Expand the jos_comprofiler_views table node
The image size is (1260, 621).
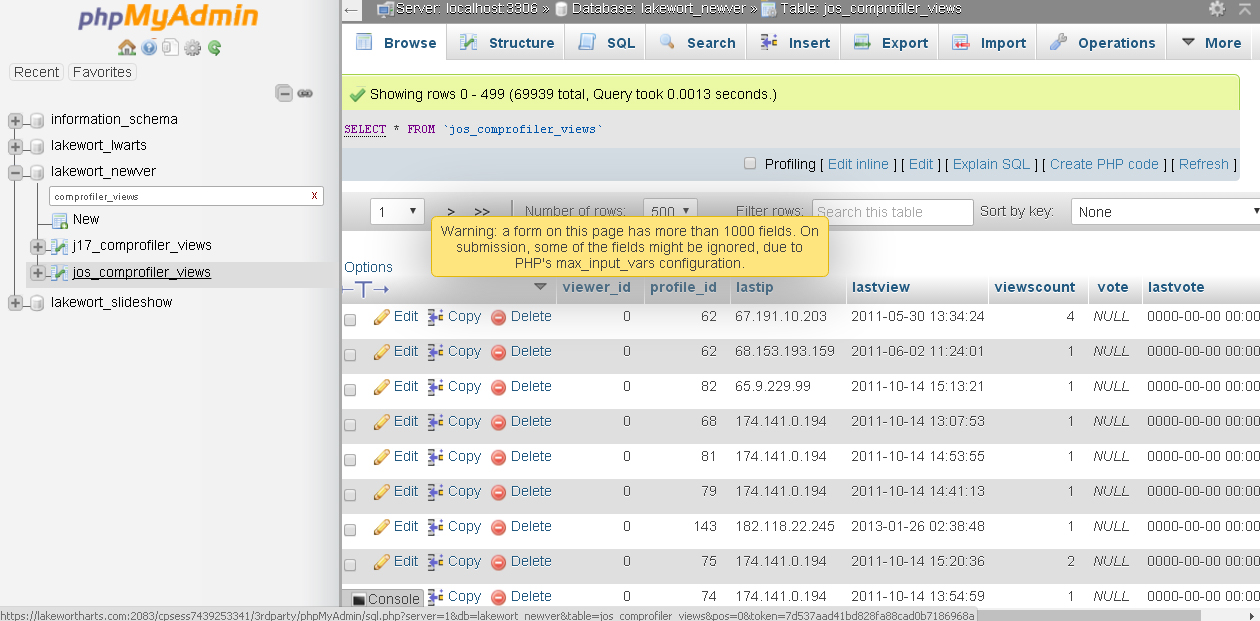click(37, 273)
